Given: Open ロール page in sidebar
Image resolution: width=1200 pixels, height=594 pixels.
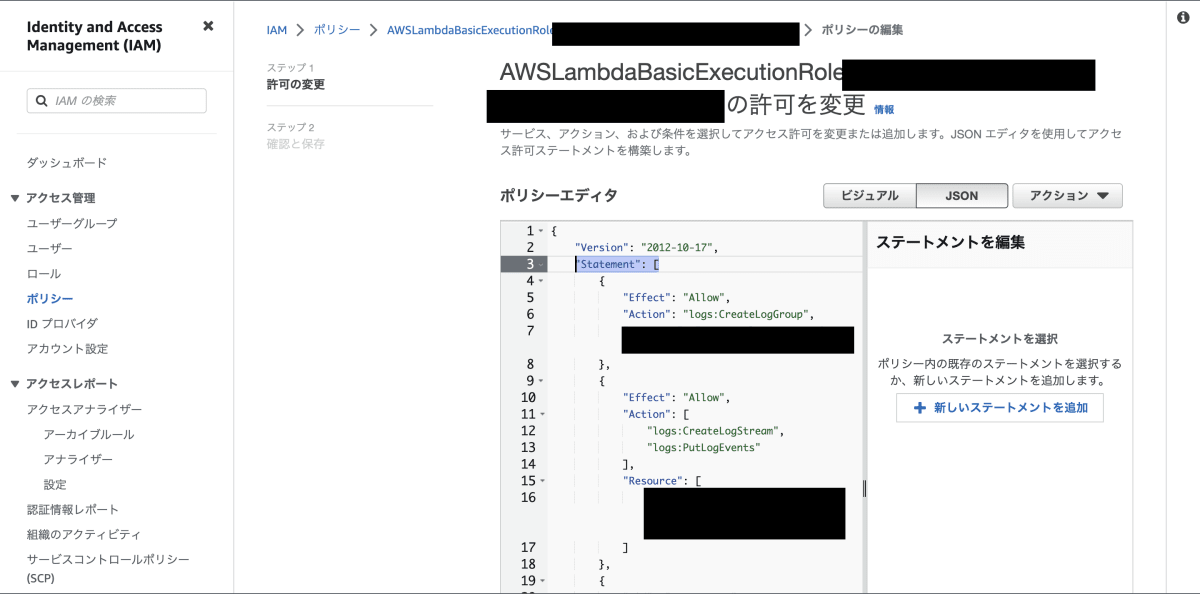Looking at the screenshot, I should click(x=44, y=273).
